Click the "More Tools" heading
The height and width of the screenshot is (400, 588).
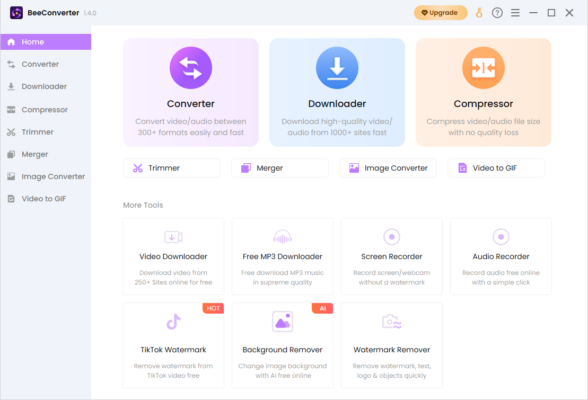(x=143, y=205)
